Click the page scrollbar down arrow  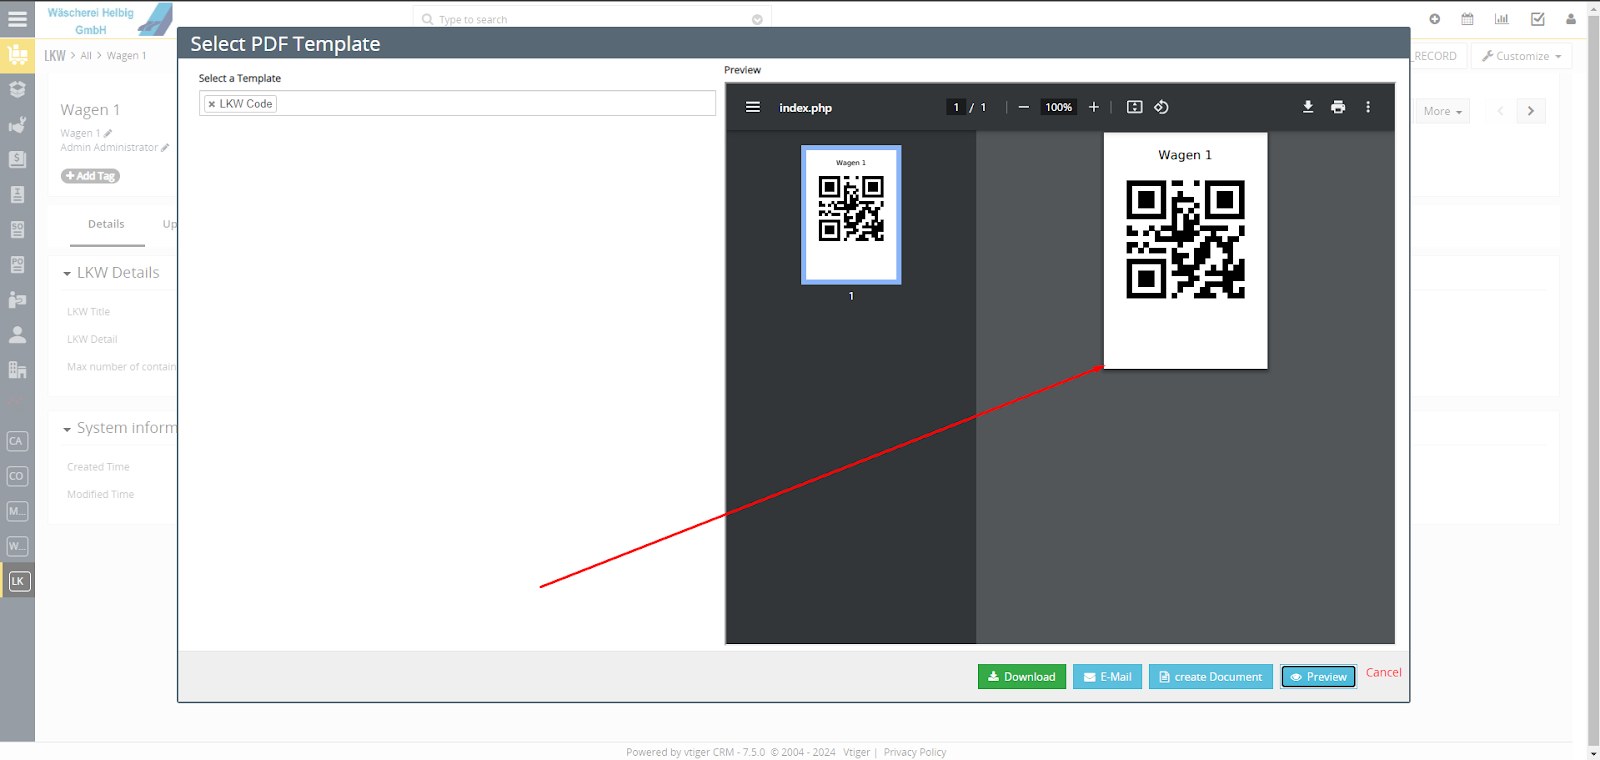1593,753
